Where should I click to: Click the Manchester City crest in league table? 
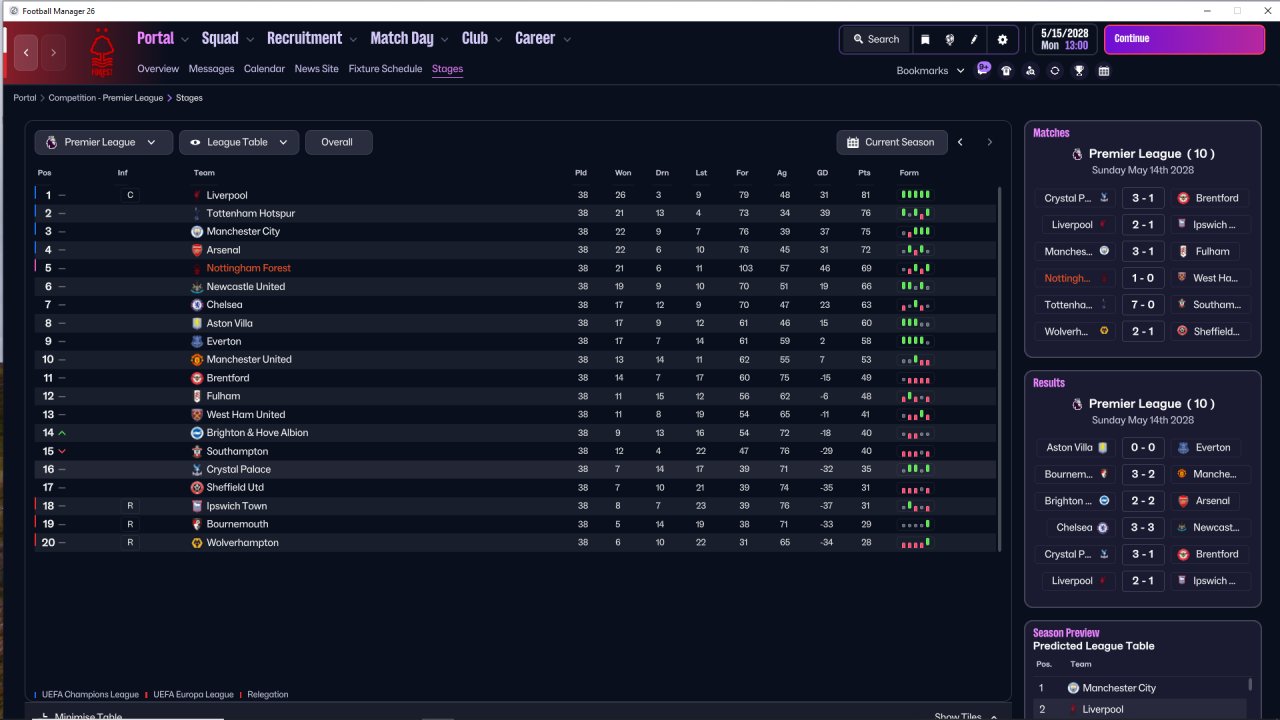tap(197, 232)
